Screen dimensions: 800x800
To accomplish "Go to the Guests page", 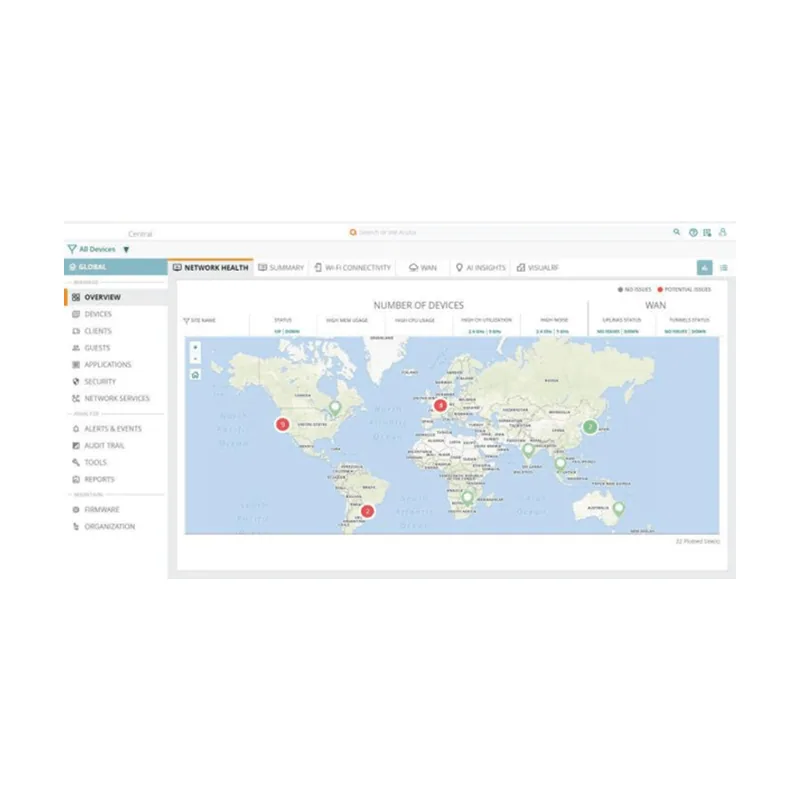I will point(97,348).
